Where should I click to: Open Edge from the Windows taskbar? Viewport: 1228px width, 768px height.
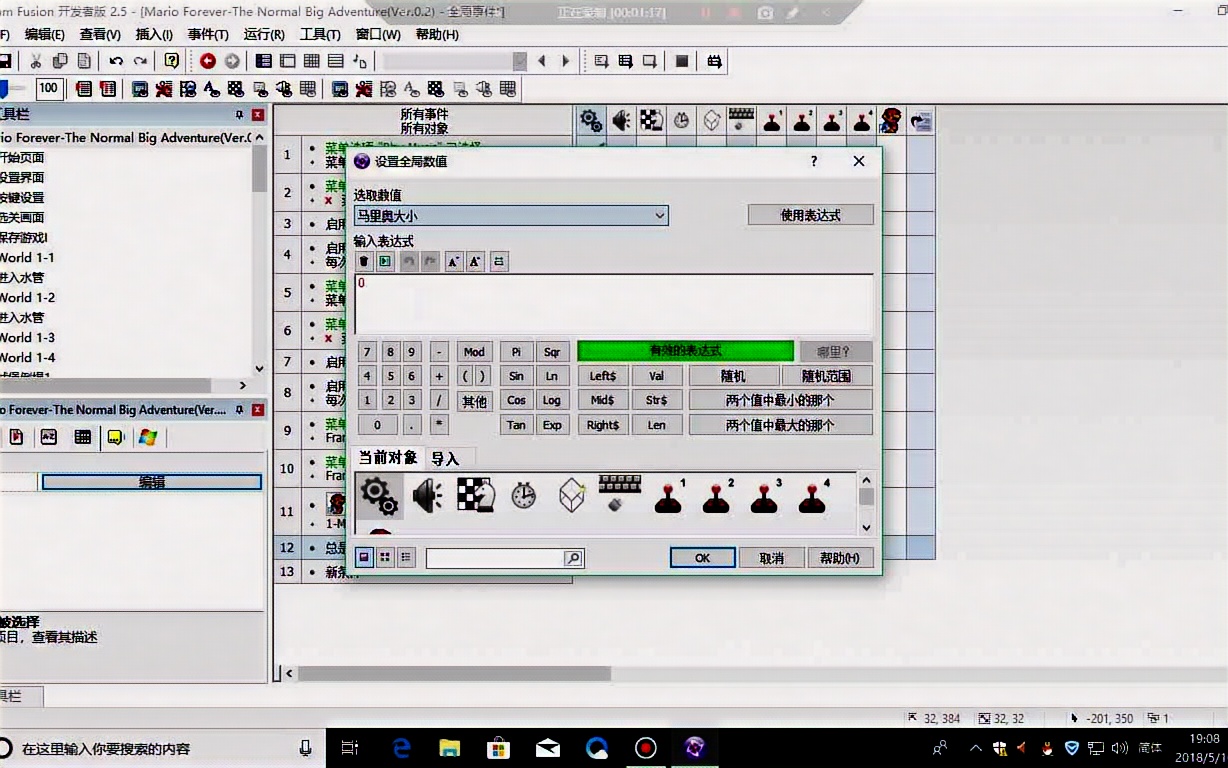pos(402,748)
